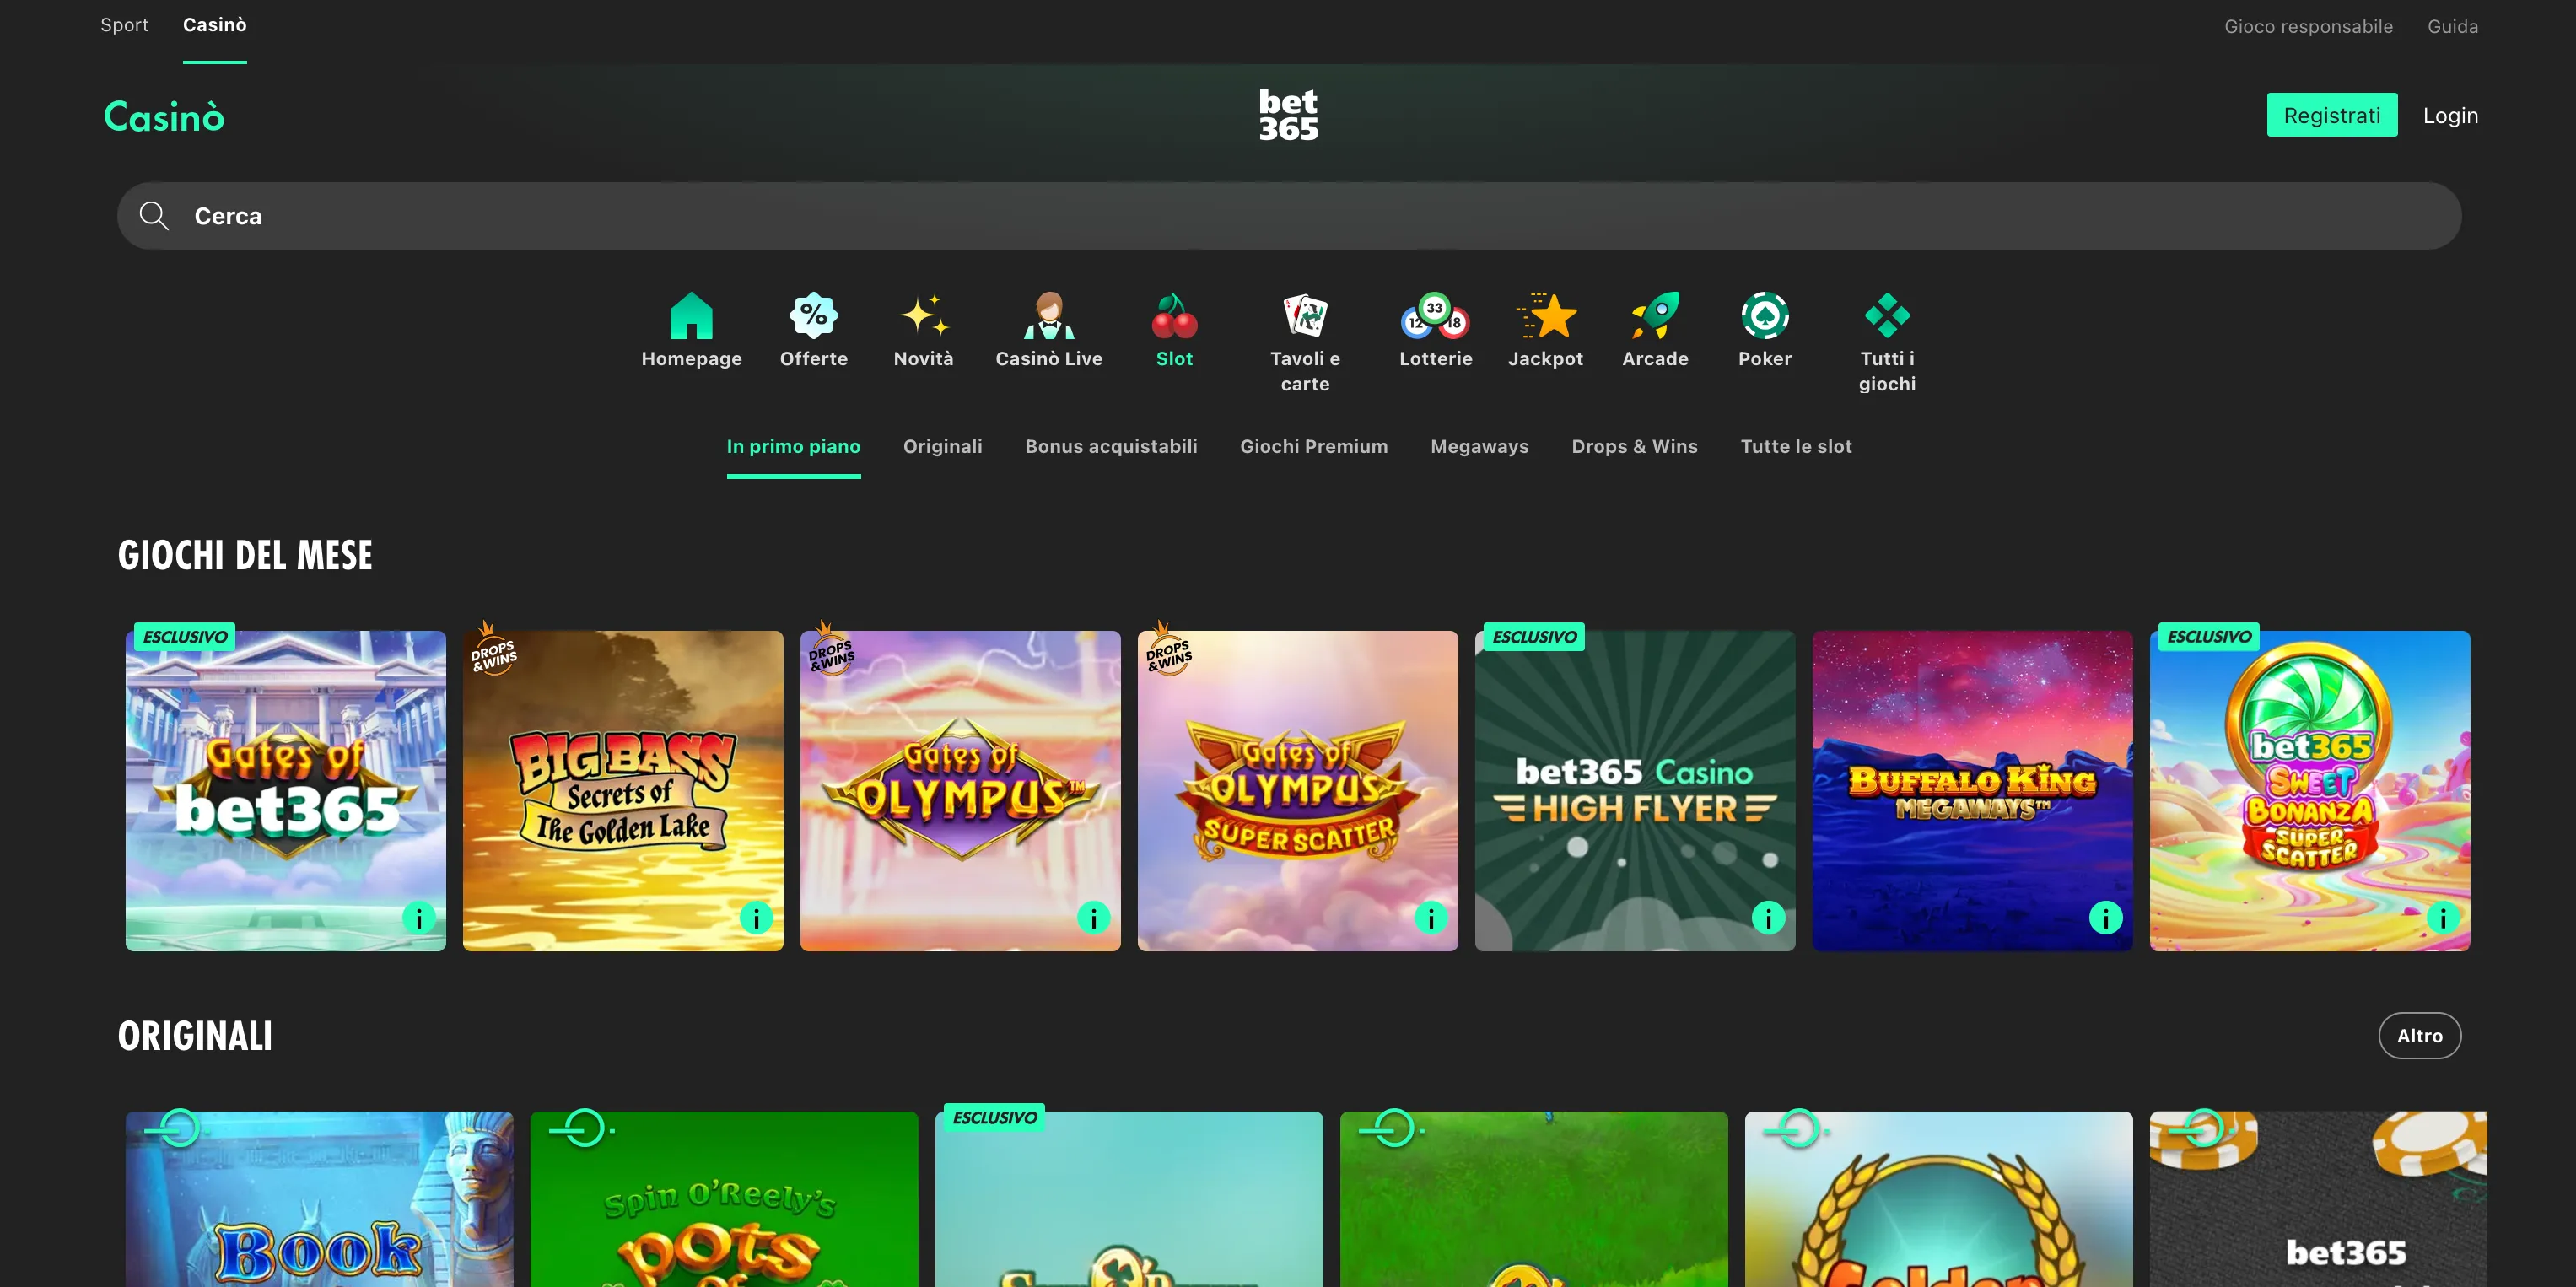This screenshot has height=1287, width=2576.
Task: Switch to the Megaways tab
Action: click(1479, 446)
